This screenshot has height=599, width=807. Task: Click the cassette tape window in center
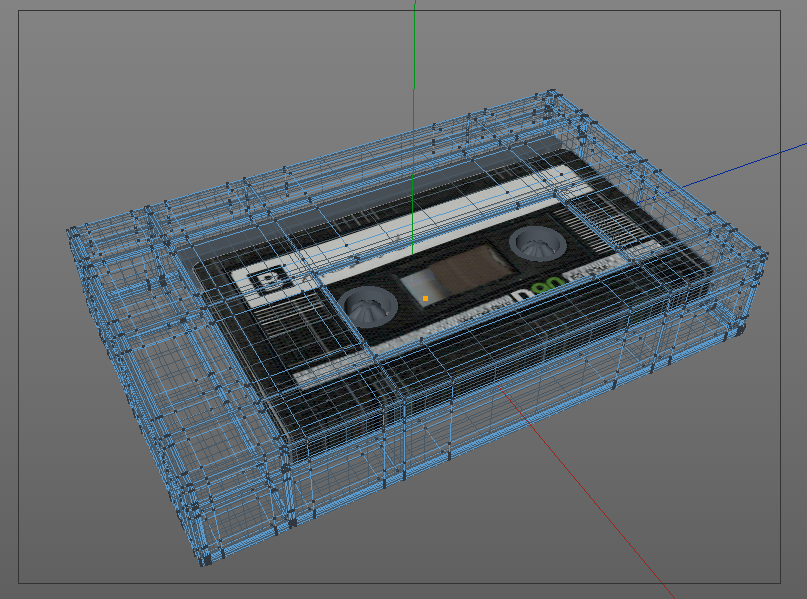[458, 274]
